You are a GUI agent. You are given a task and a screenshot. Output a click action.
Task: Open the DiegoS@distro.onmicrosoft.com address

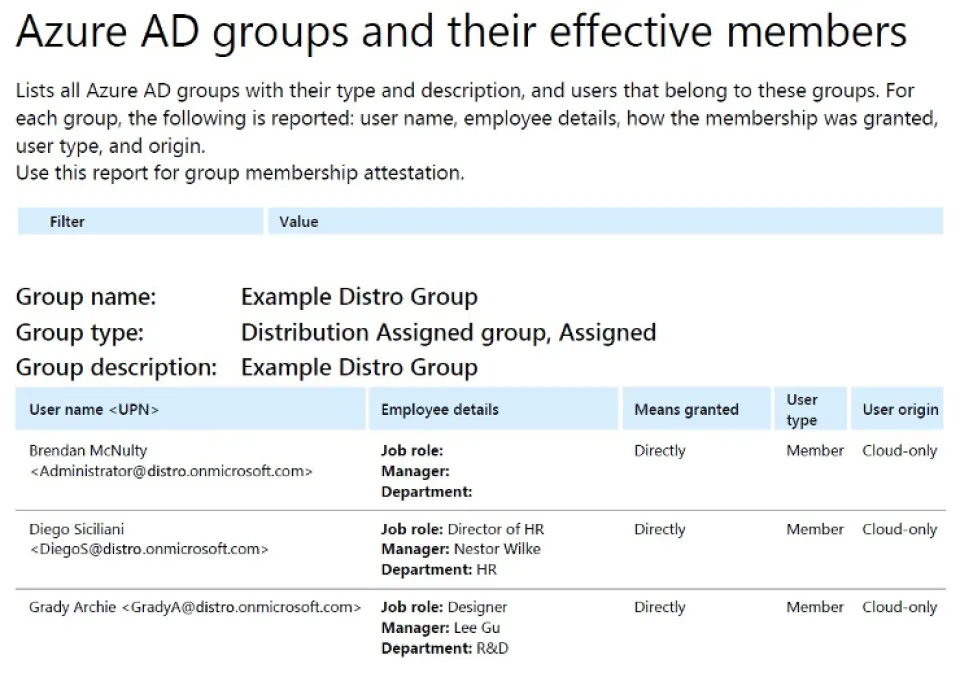point(149,549)
